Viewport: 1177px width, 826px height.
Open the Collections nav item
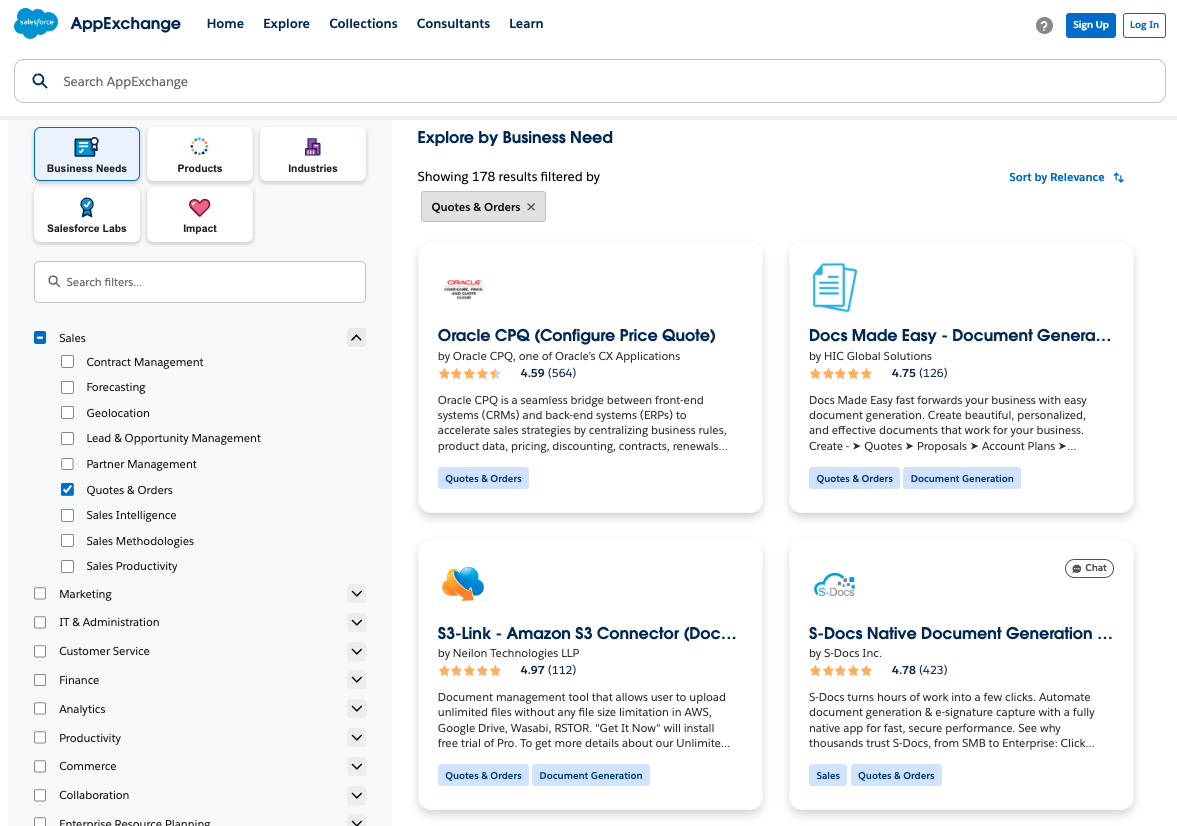(x=363, y=24)
